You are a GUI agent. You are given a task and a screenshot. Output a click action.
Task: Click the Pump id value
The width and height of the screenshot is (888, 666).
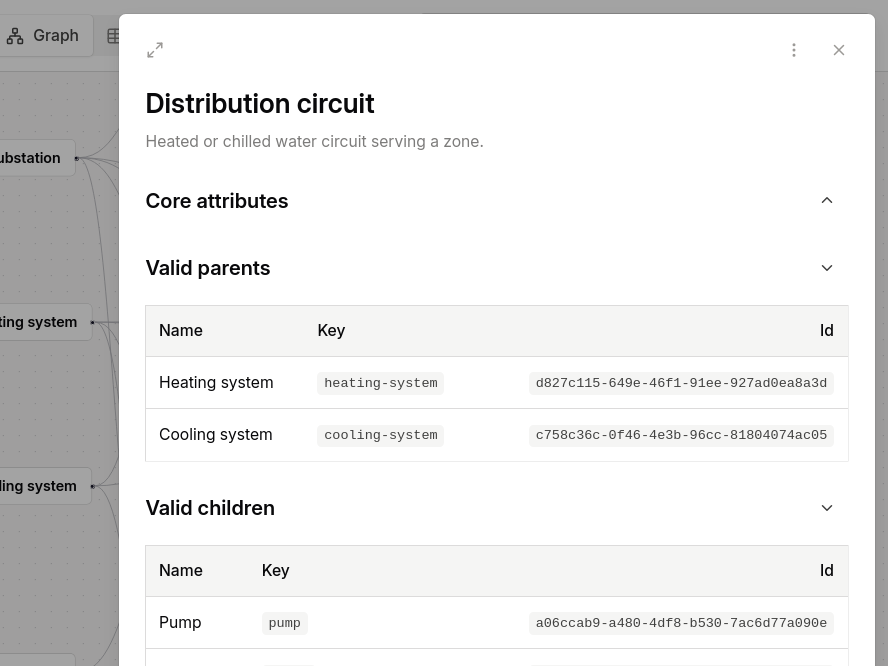click(x=681, y=623)
